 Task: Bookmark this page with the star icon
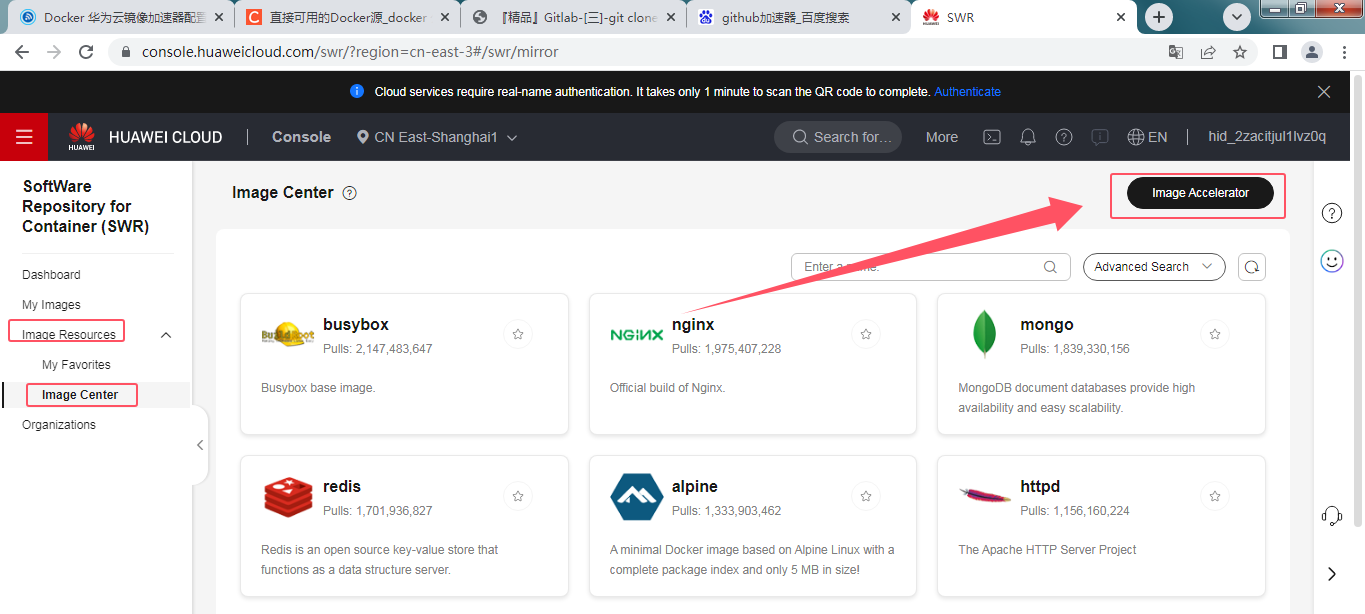1240,52
